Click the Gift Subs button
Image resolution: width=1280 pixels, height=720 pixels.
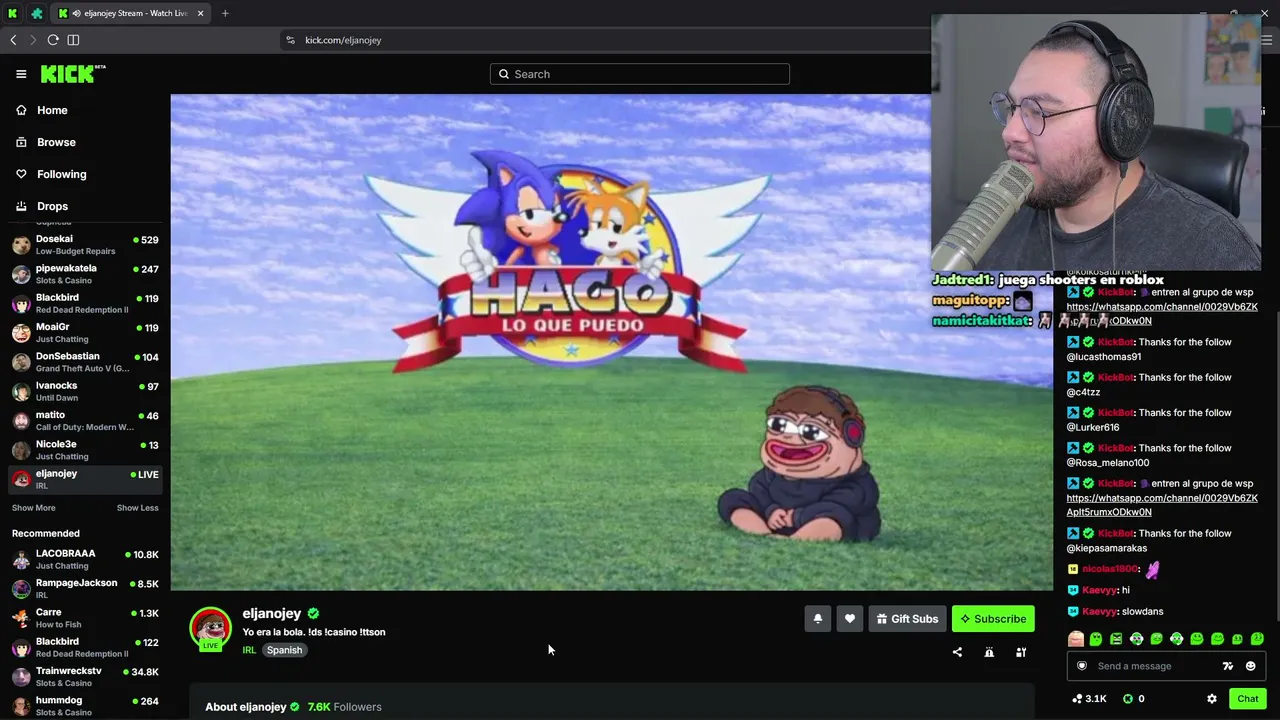click(x=907, y=619)
